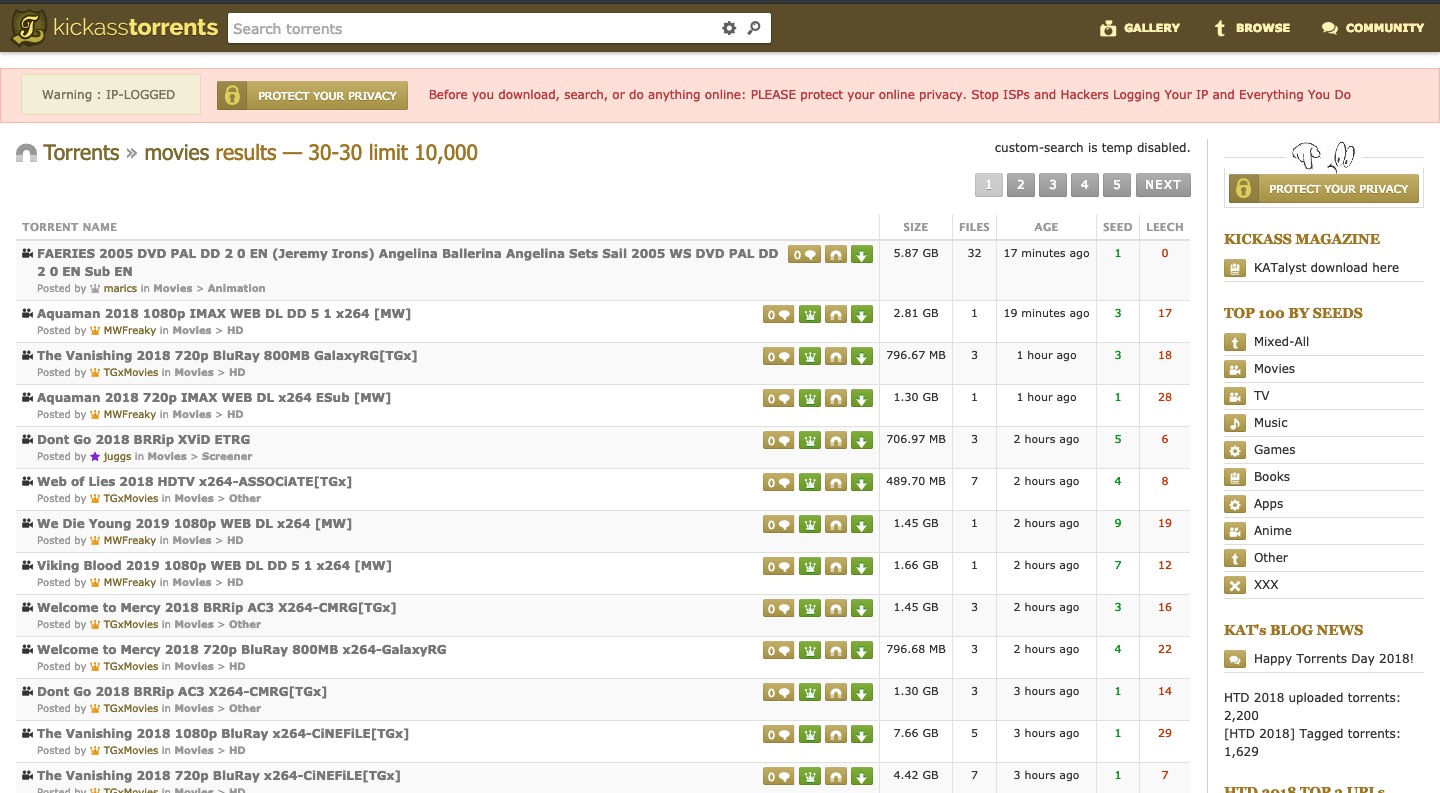
Task: Open Happy Torrents Day 2018 blog post
Action: coord(1334,658)
